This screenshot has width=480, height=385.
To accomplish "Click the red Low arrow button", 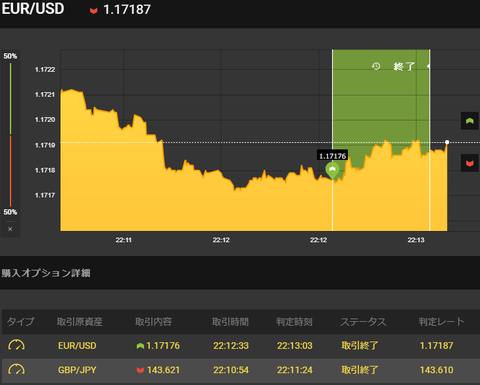I will [470, 163].
